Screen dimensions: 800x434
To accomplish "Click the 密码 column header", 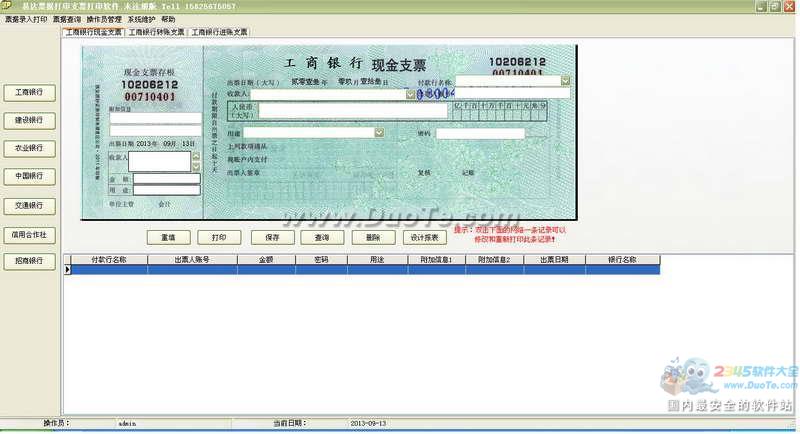I will point(321,260).
